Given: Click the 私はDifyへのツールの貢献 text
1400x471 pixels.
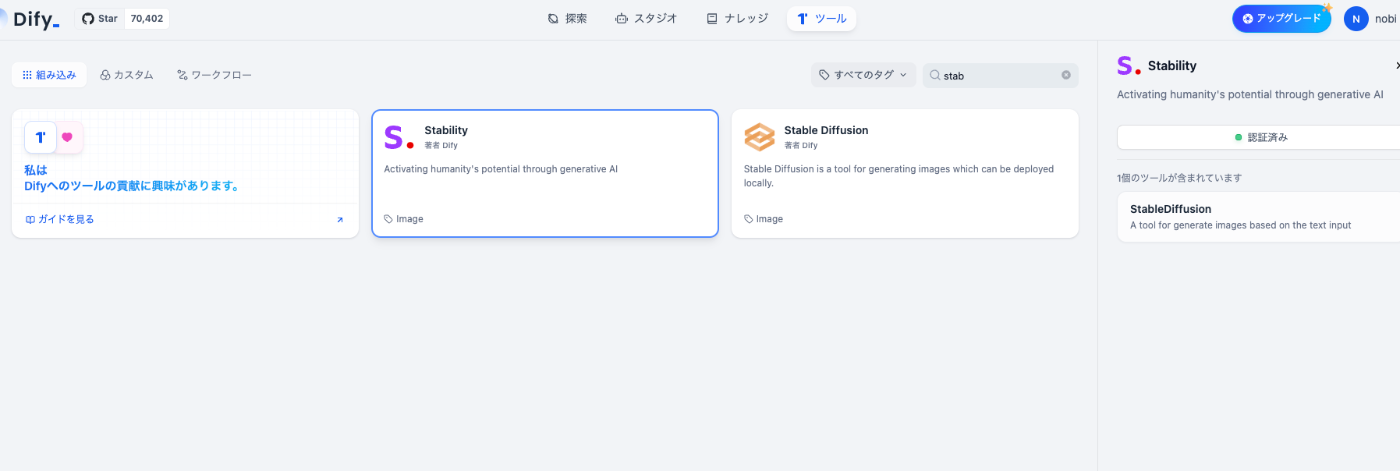Looking at the screenshot, I should [x=131, y=178].
